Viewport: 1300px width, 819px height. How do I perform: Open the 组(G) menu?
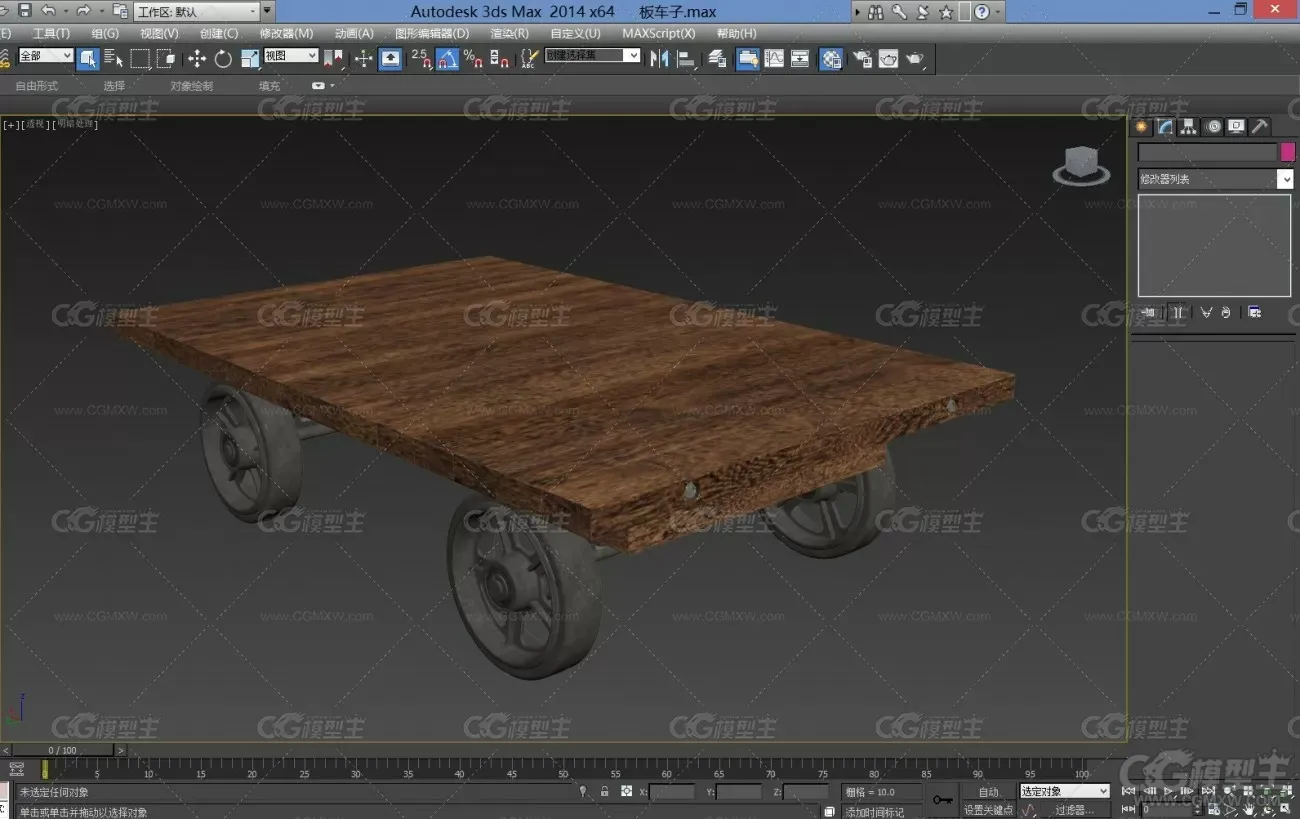pos(105,33)
